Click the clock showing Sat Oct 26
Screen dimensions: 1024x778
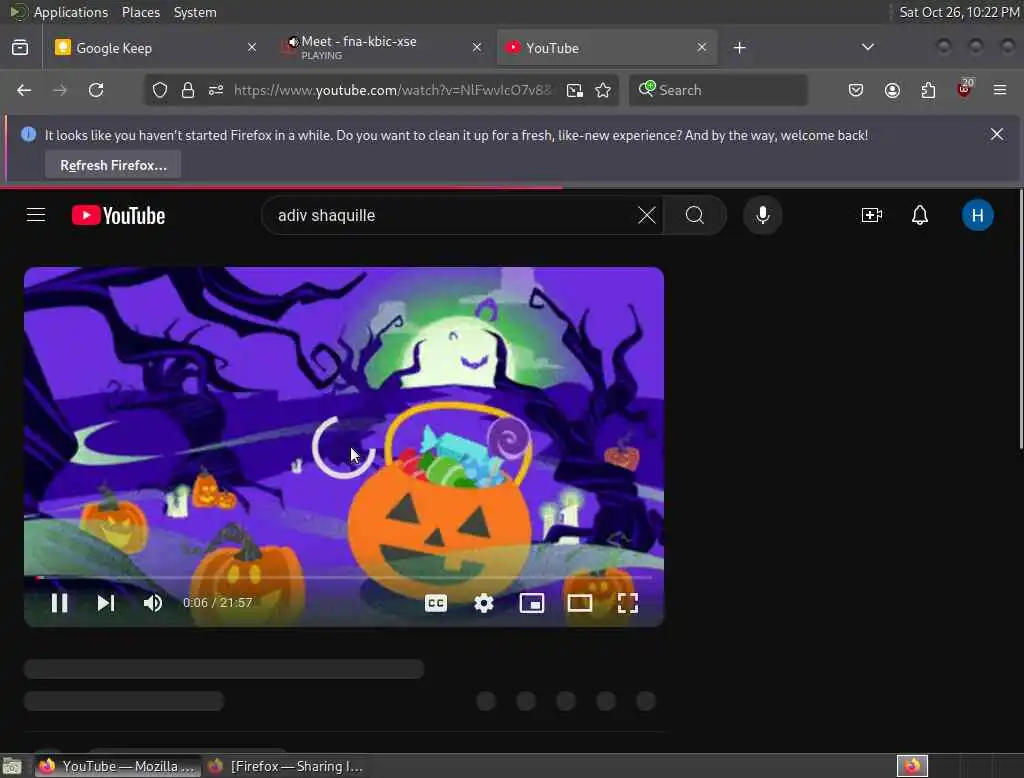coord(959,12)
